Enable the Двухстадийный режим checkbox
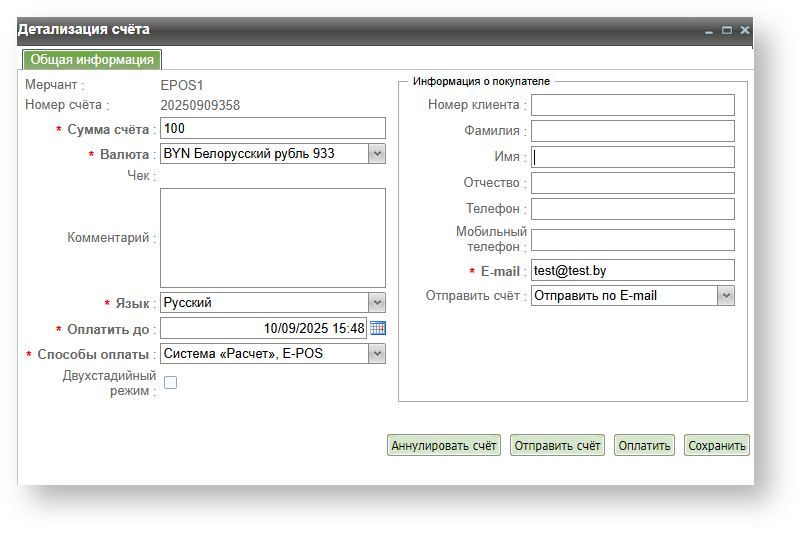802x533 pixels. pos(170,382)
